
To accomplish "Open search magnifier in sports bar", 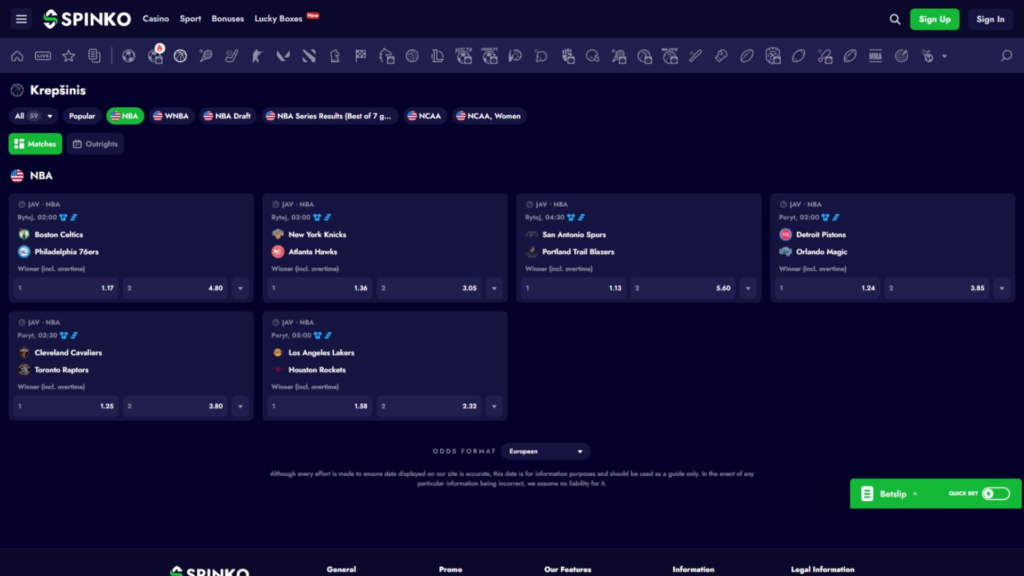I will [1006, 56].
